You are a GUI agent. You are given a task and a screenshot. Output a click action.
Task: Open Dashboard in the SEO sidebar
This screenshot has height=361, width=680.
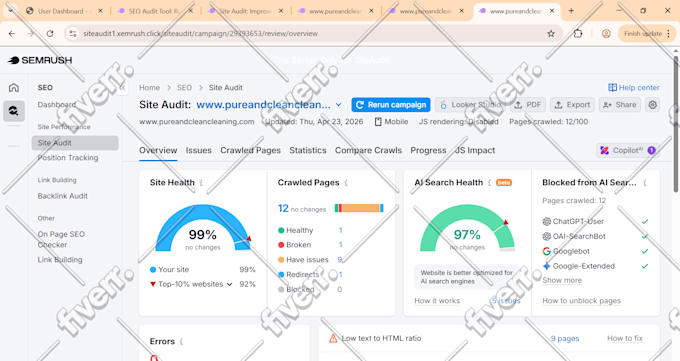(57, 105)
